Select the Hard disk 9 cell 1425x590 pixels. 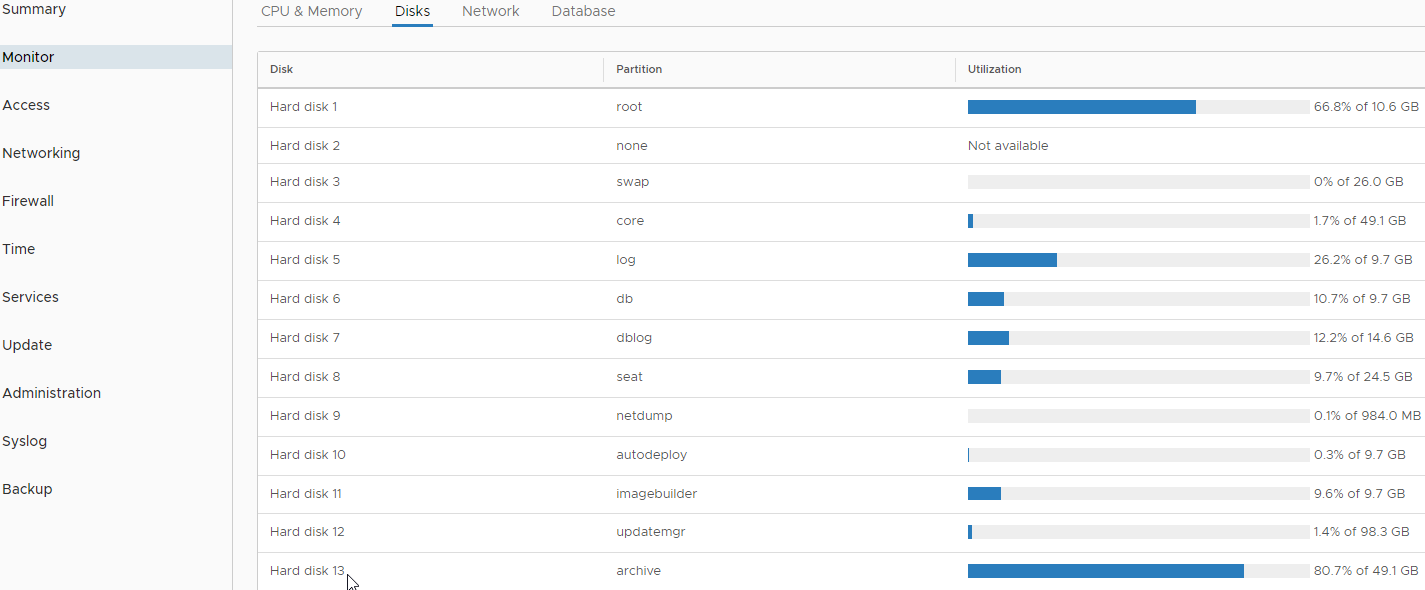(x=305, y=415)
